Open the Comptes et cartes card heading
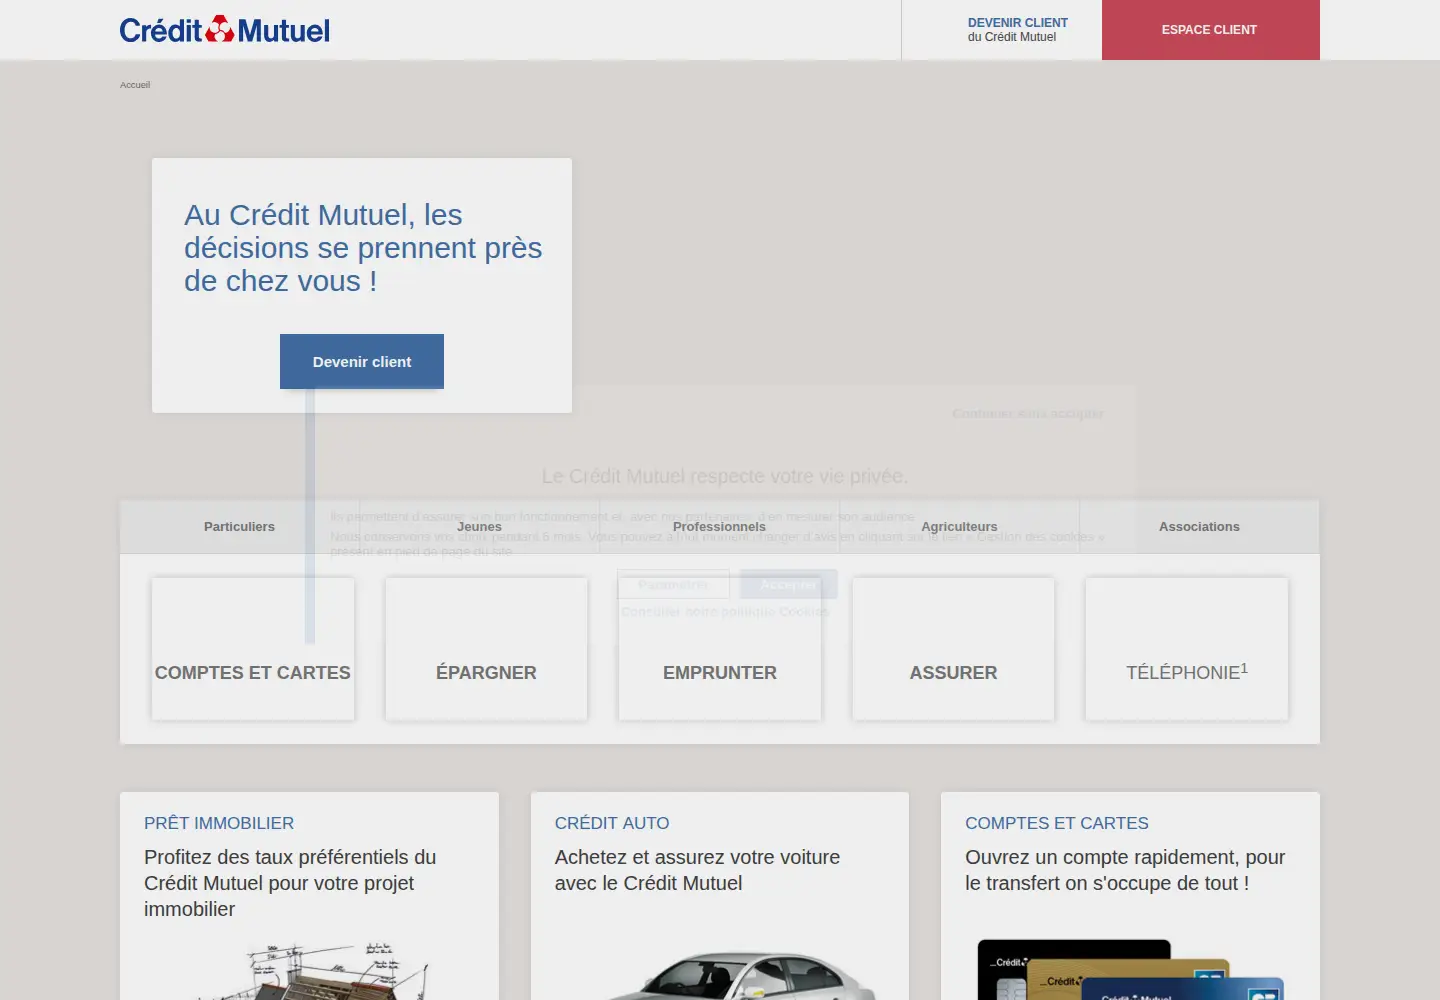The image size is (1440, 1000). (1057, 823)
